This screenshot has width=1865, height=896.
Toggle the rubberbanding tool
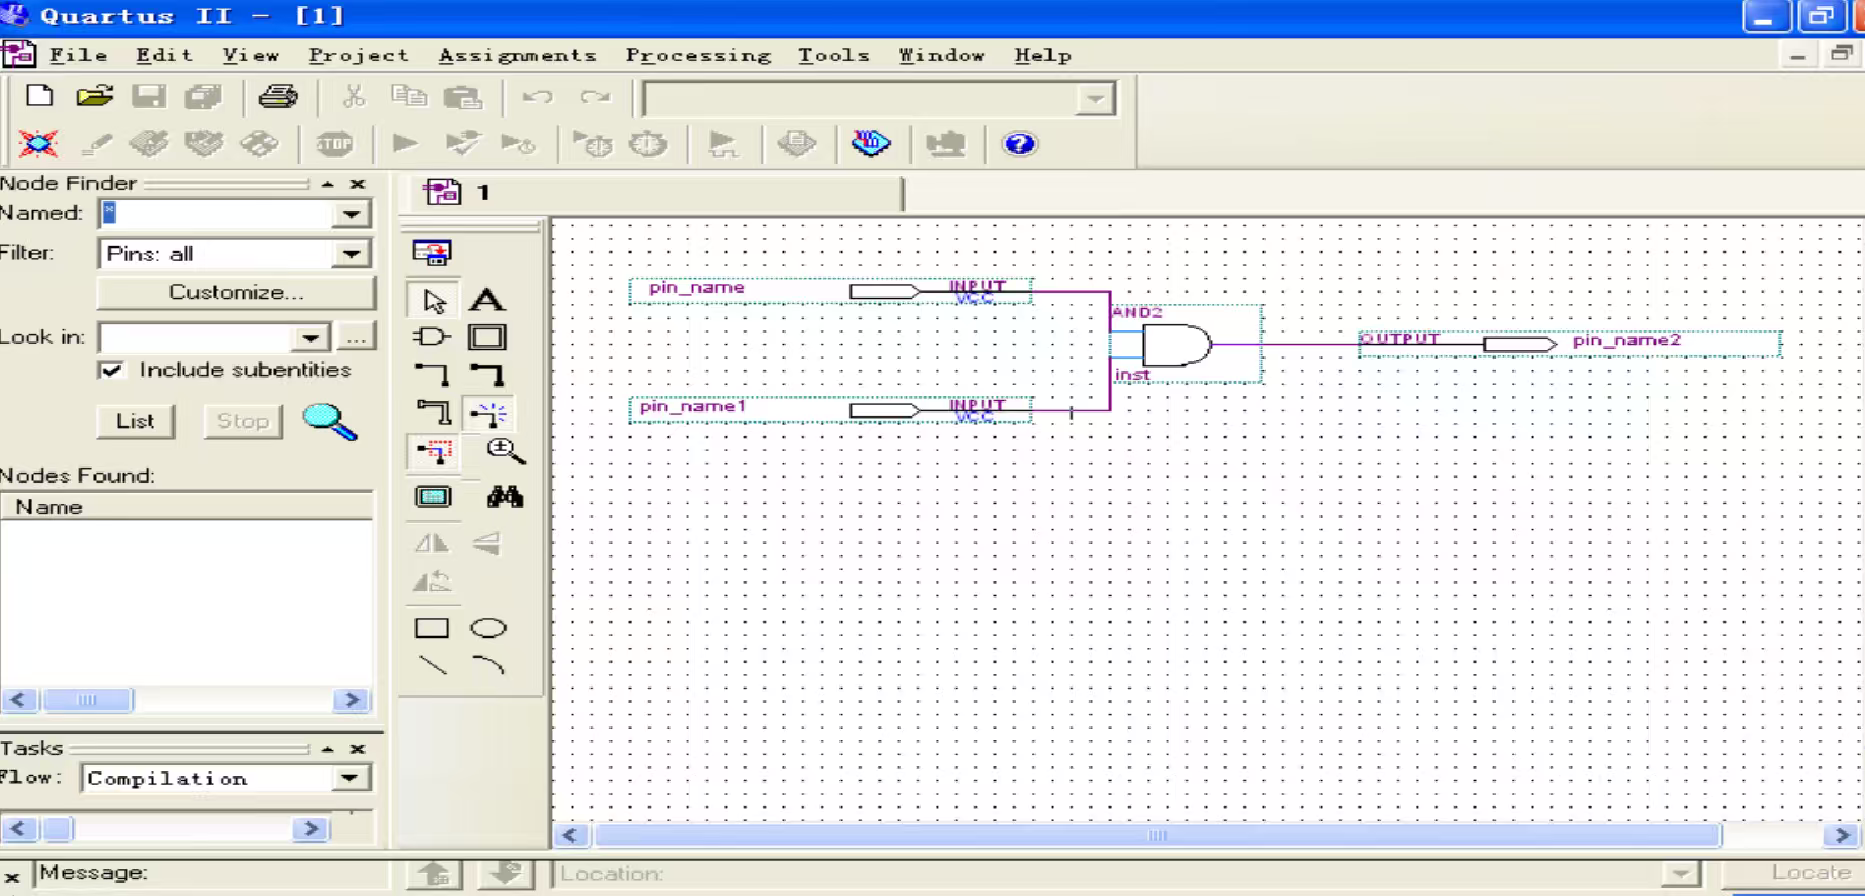[489, 412]
